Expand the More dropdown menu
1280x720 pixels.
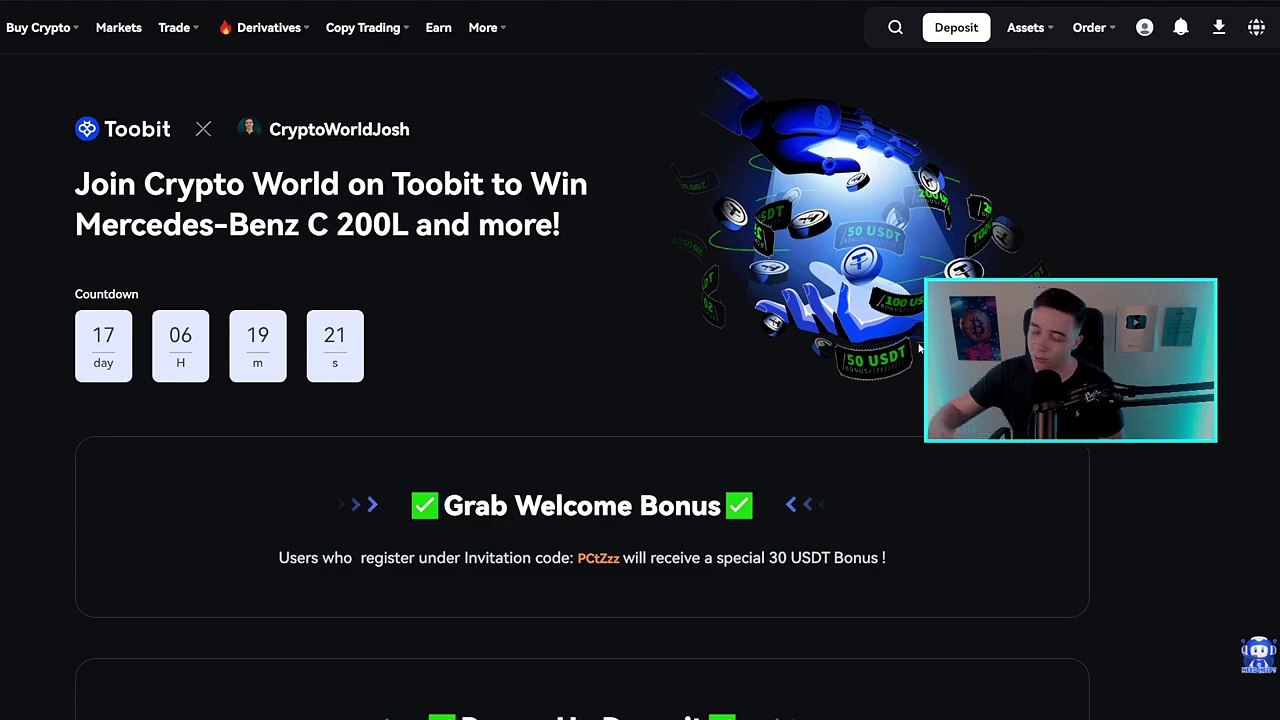tap(487, 28)
